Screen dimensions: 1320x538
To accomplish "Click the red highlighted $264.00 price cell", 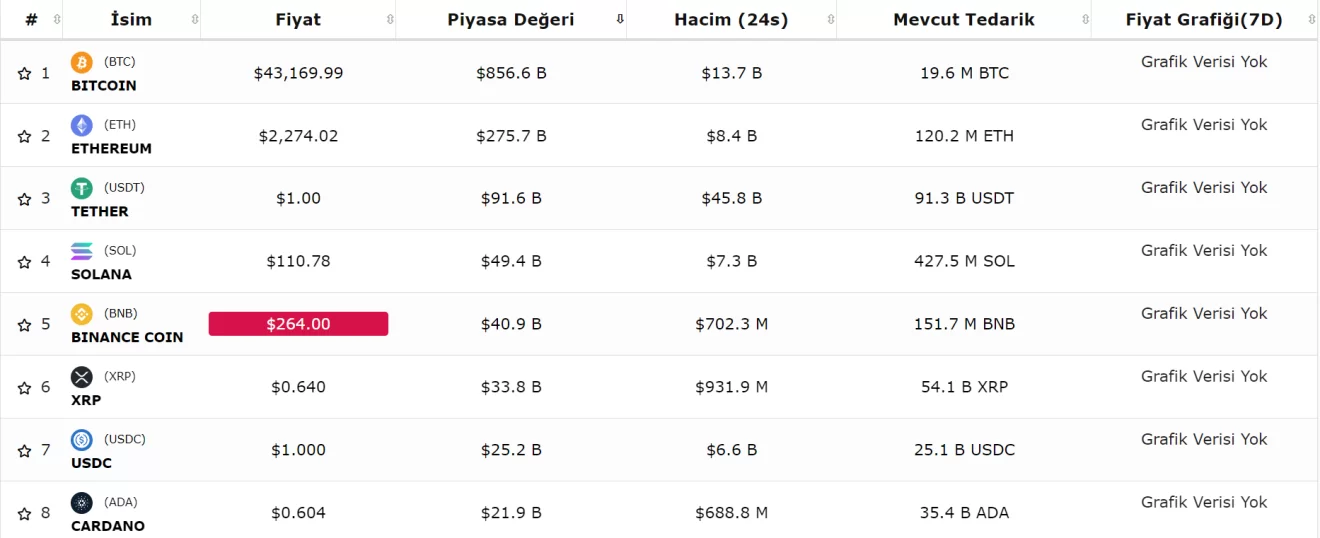I will pos(298,324).
